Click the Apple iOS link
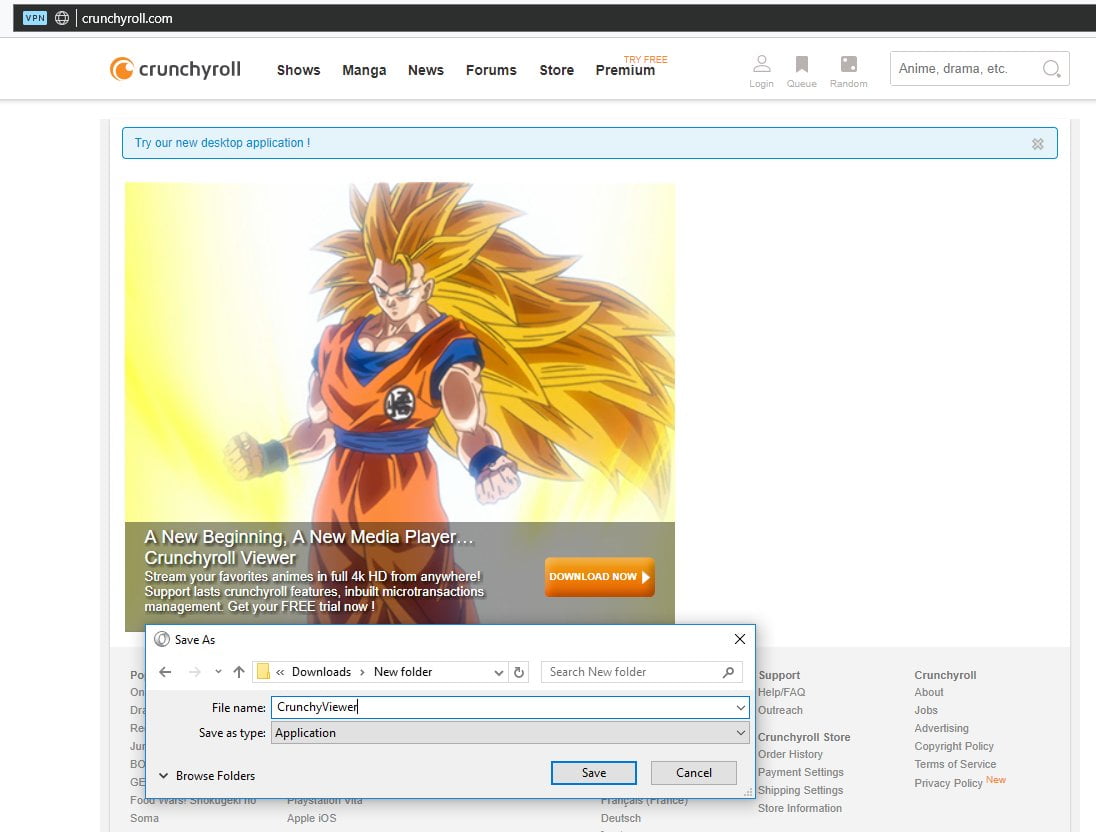This screenshot has width=1096, height=832. pyautogui.click(x=311, y=818)
